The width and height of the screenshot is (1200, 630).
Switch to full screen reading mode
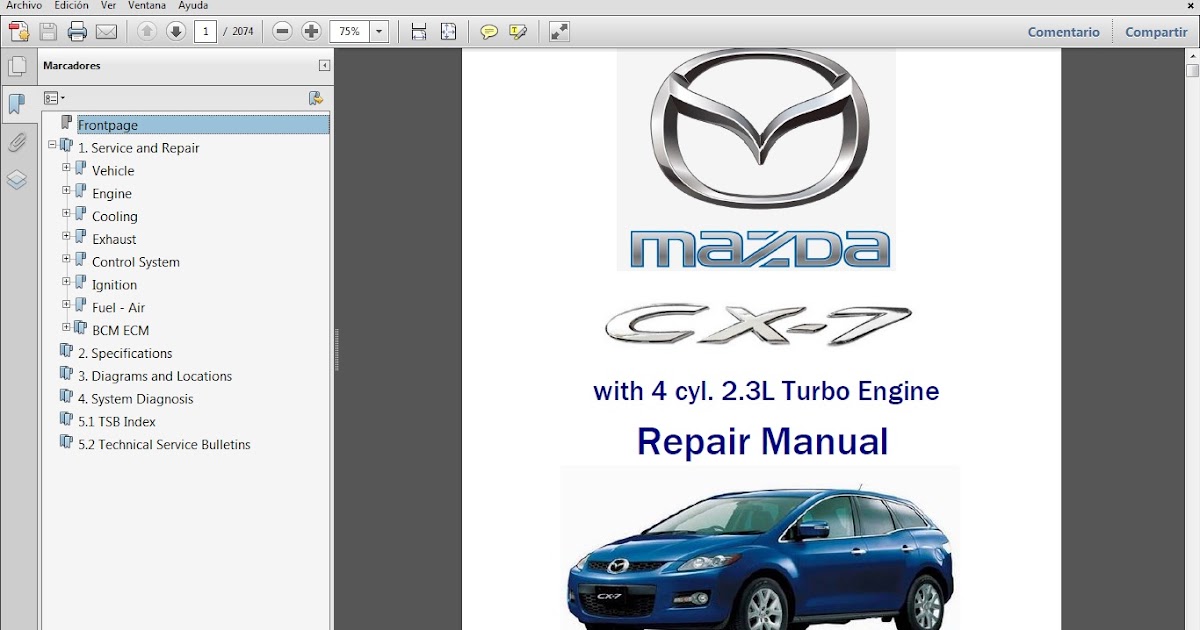point(558,31)
